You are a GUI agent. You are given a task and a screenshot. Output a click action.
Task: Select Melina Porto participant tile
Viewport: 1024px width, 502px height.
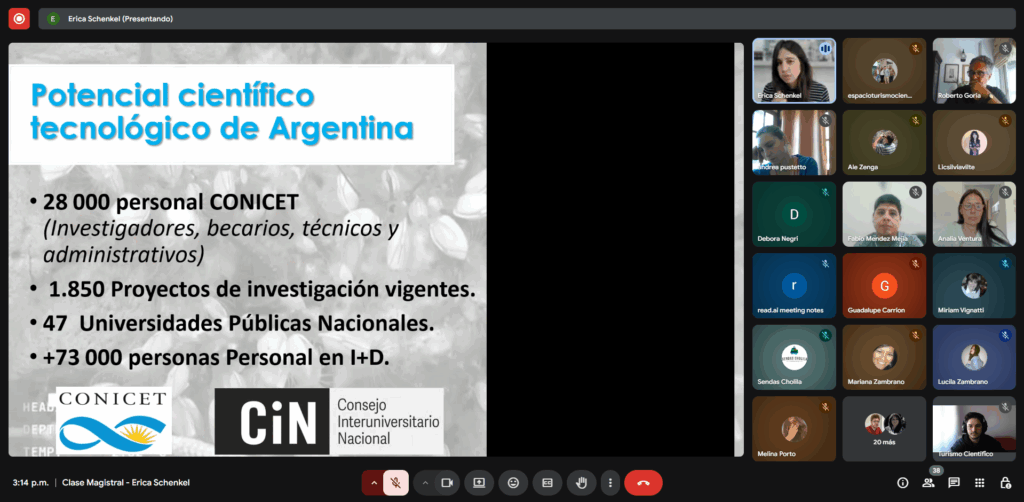click(793, 429)
